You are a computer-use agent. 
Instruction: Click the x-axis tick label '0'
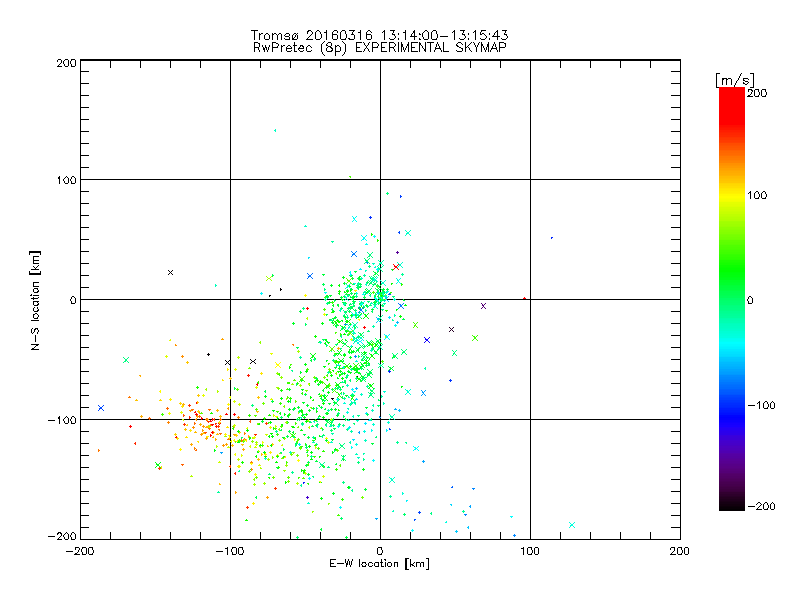pyautogui.click(x=380, y=551)
